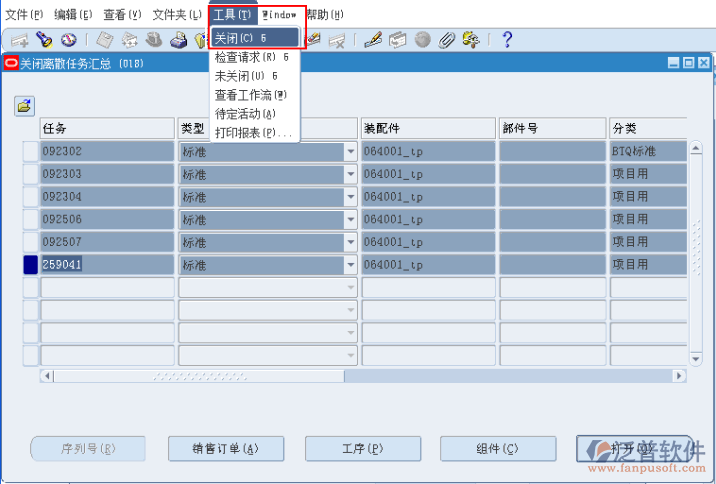Expand the type dropdown for task 092303

tap(350, 174)
